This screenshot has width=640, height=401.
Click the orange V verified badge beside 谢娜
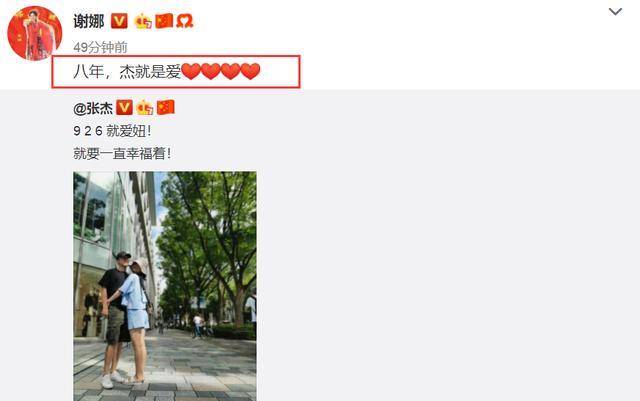(x=119, y=21)
